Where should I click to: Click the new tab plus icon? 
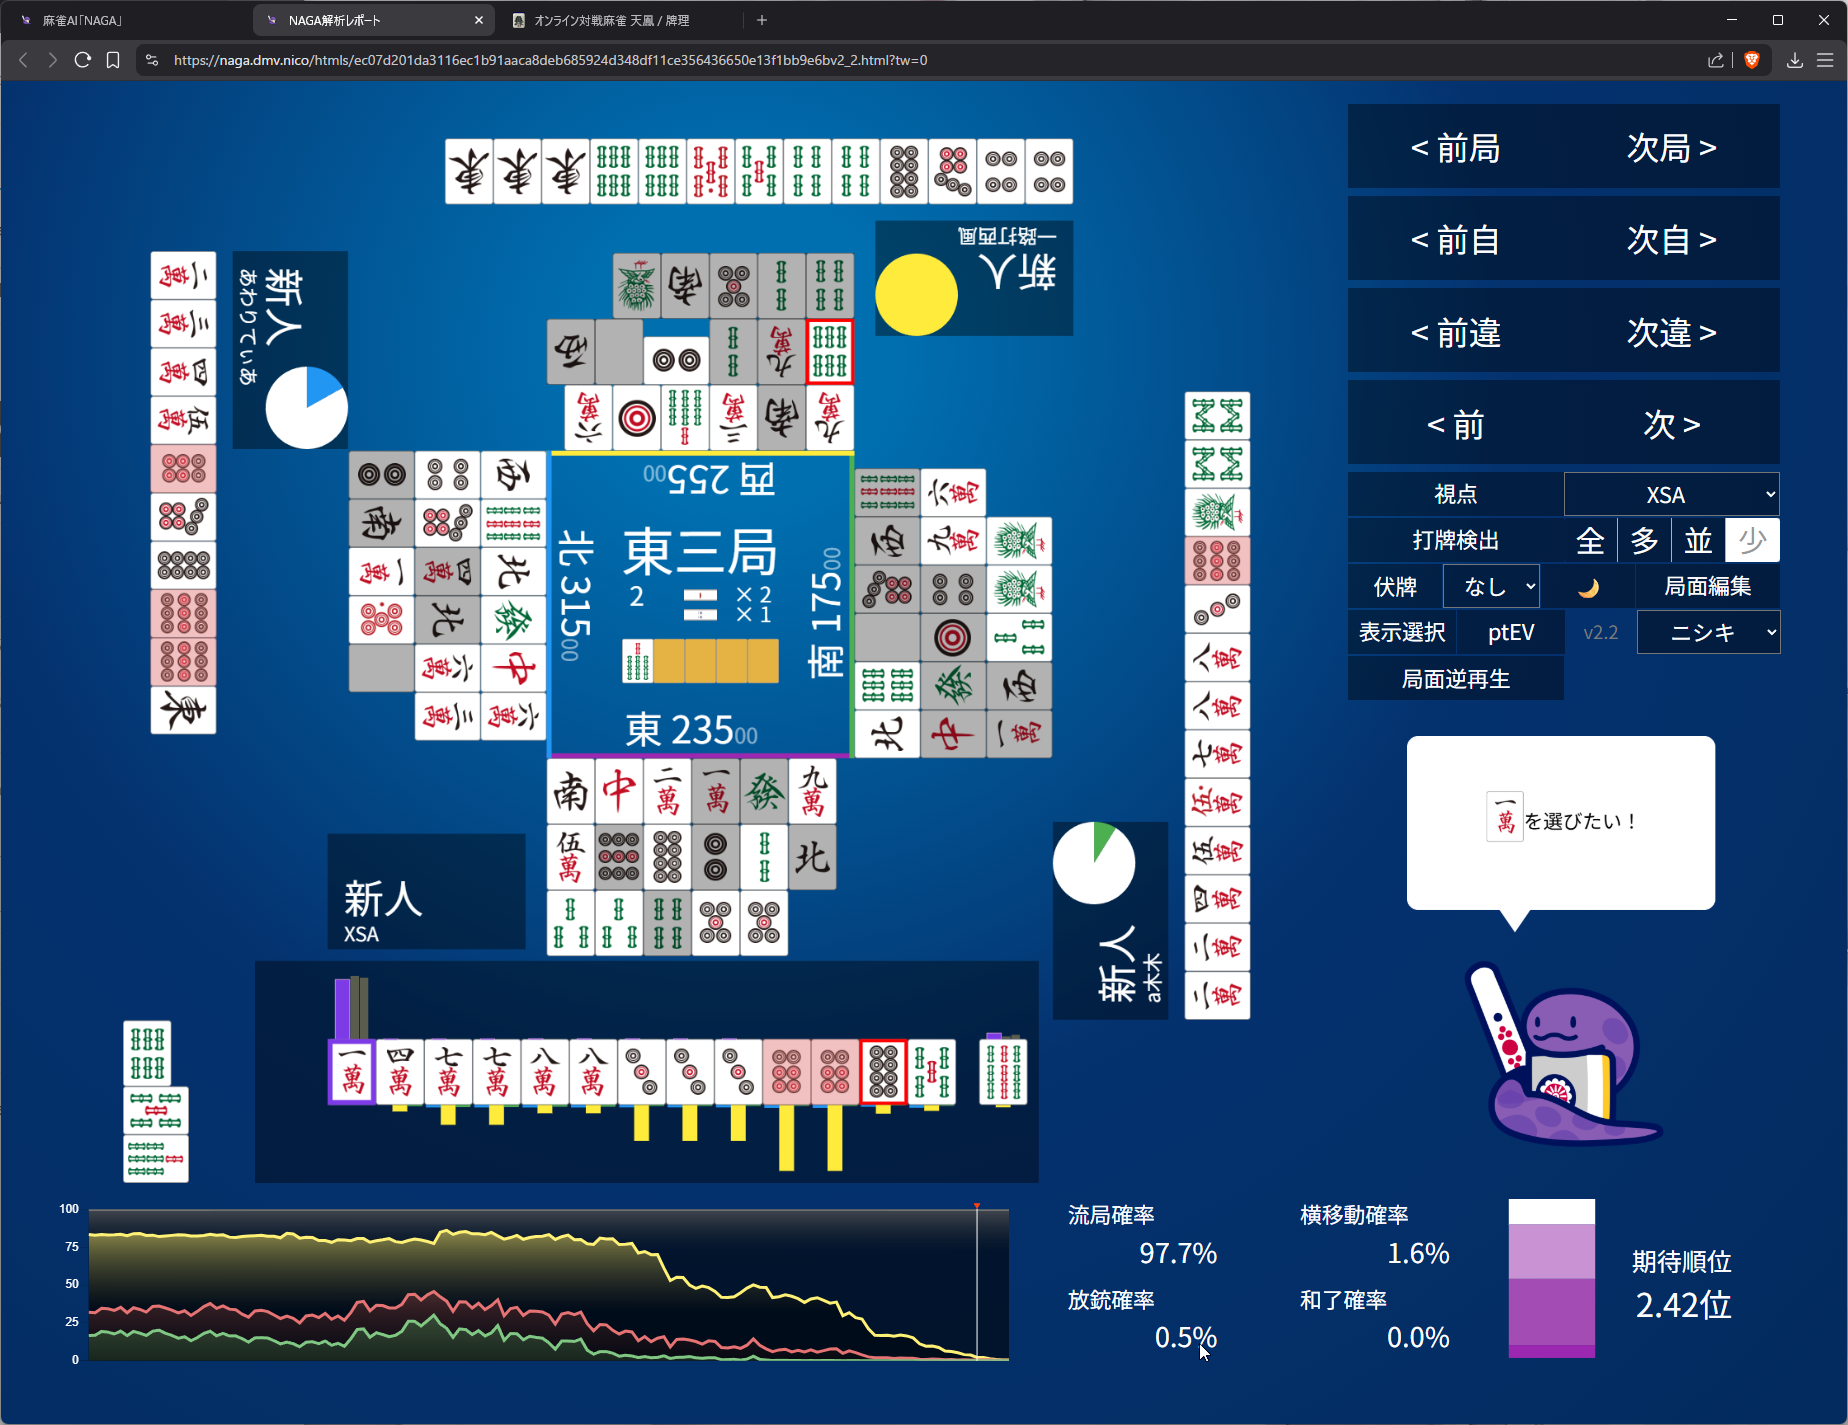point(762,20)
